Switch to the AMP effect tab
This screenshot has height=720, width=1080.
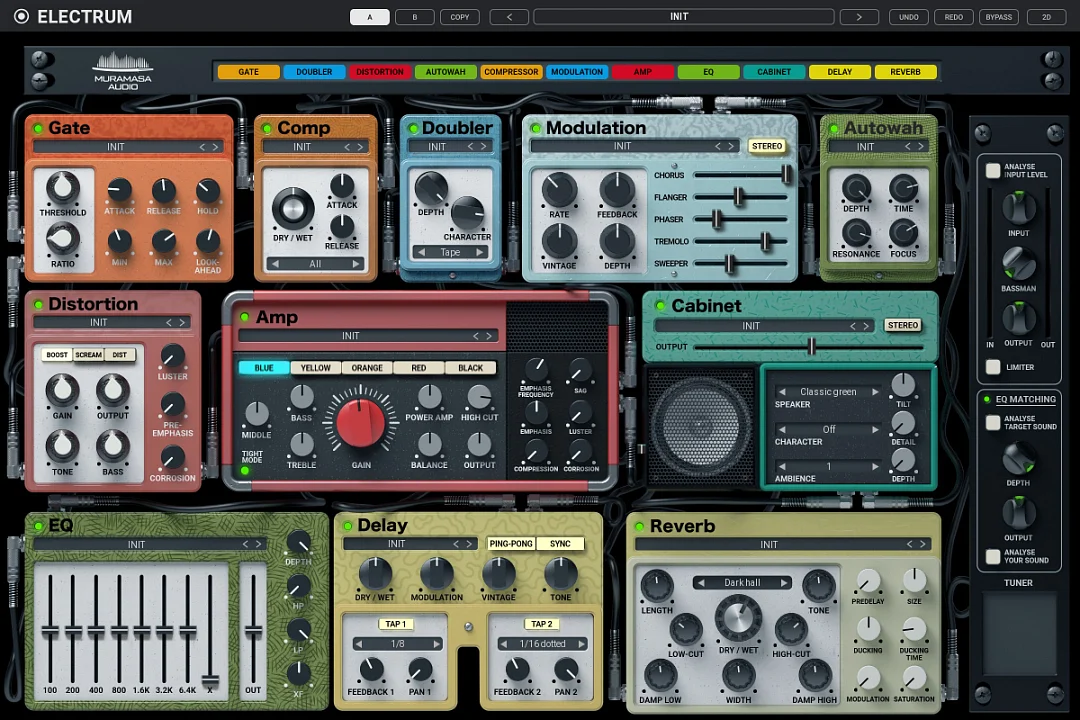(644, 71)
